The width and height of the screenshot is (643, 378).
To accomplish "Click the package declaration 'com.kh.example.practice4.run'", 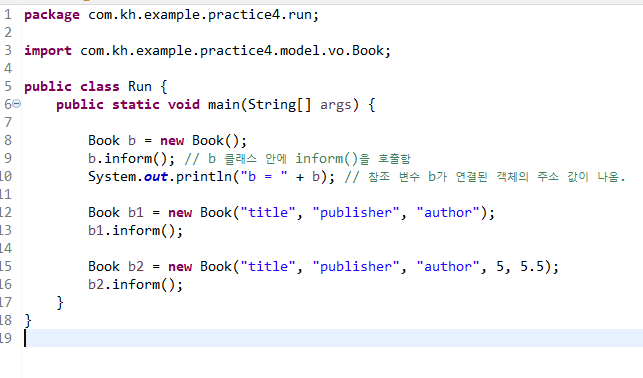I will tap(200, 15).
